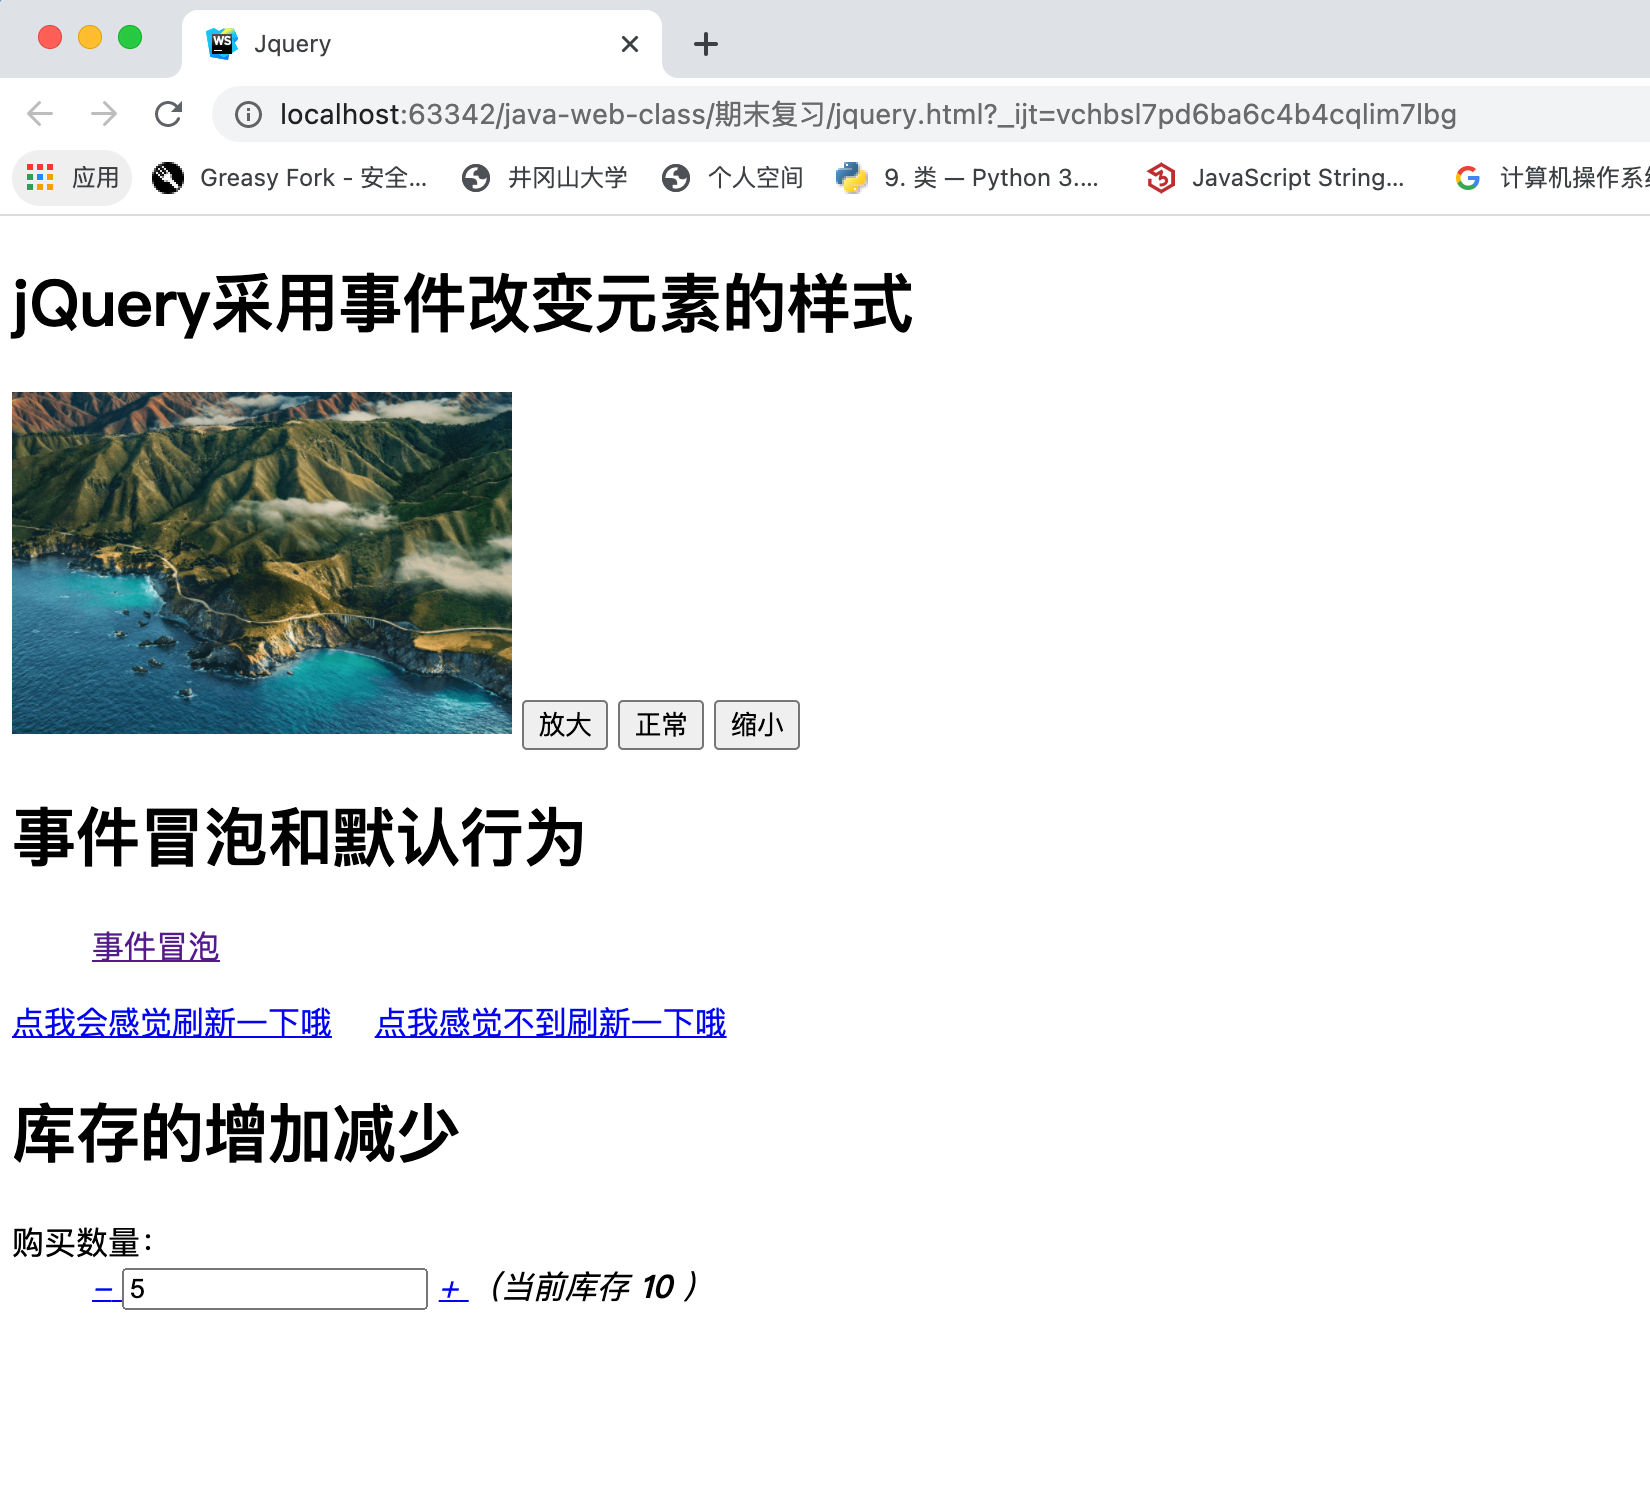
Task: Click the browser forward arrow
Action: click(104, 113)
